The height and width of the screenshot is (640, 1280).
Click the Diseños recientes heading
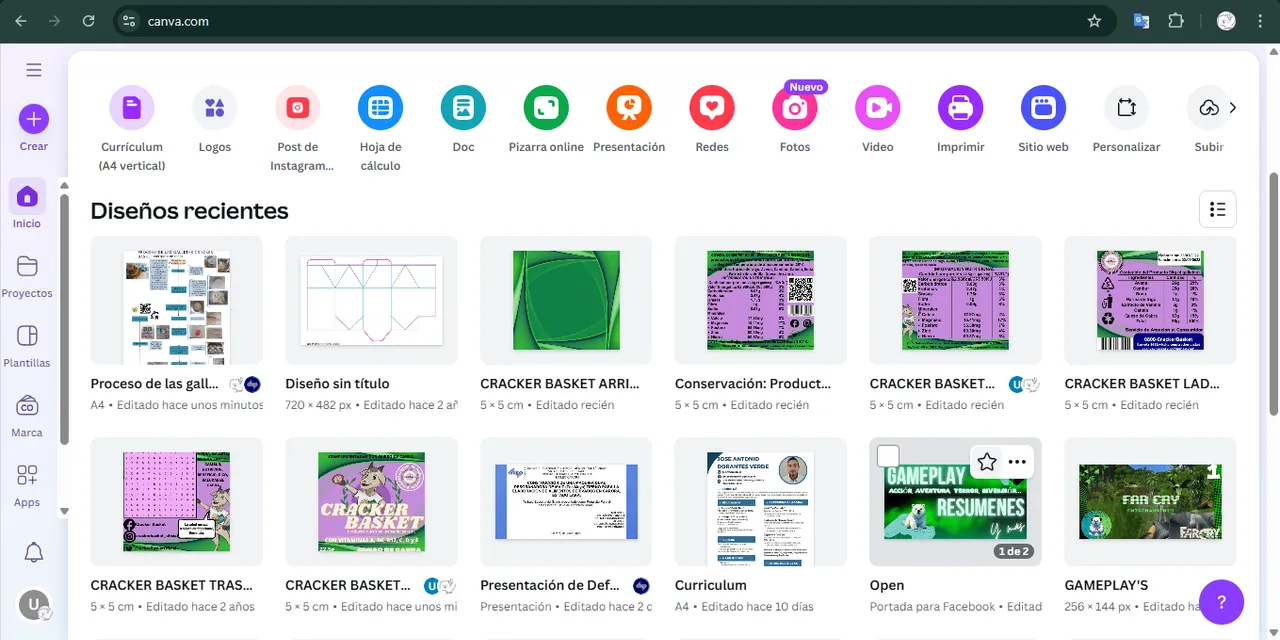pos(189,211)
